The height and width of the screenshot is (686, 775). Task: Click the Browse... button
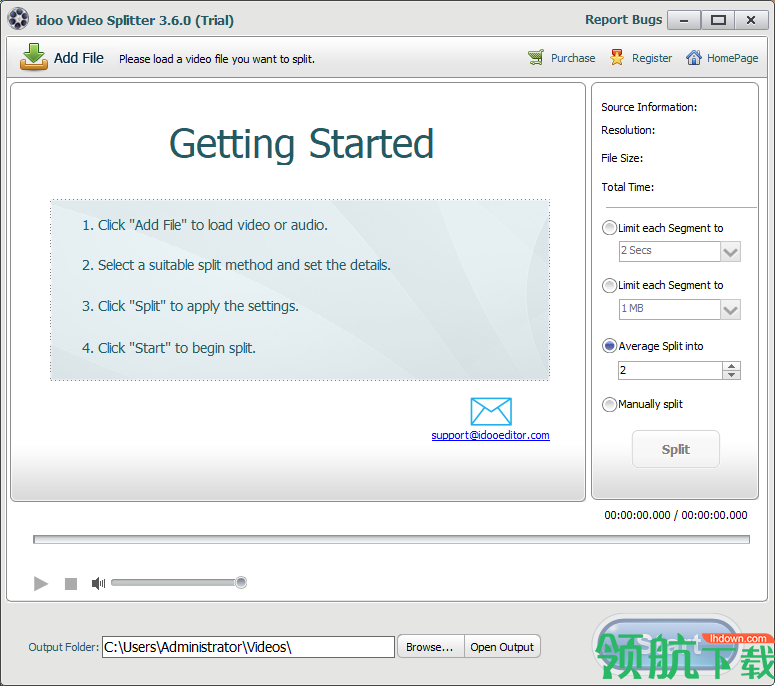(x=430, y=647)
